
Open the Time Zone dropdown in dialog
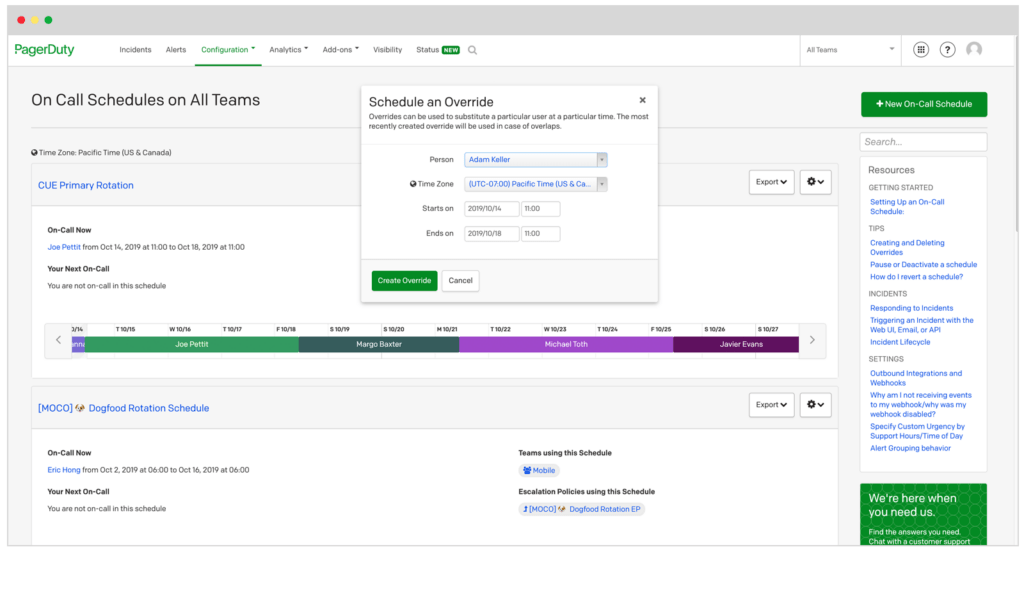point(536,184)
